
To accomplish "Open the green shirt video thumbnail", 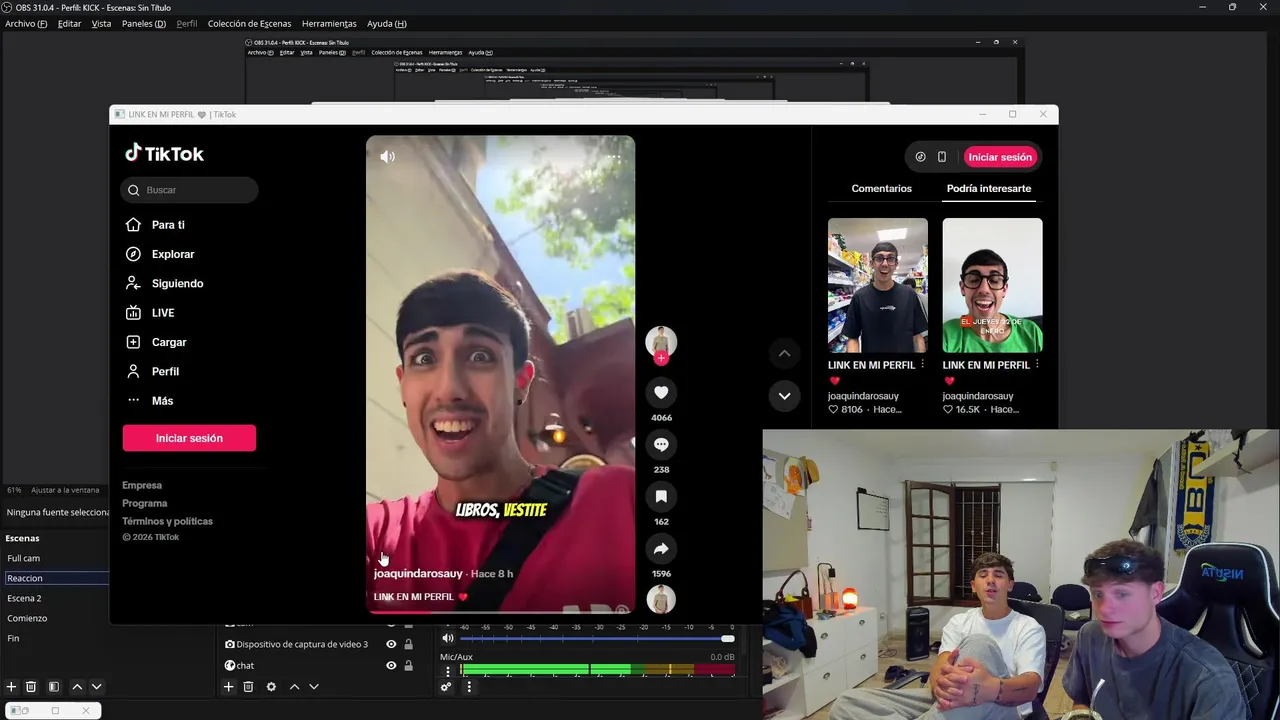I will pyautogui.click(x=992, y=285).
